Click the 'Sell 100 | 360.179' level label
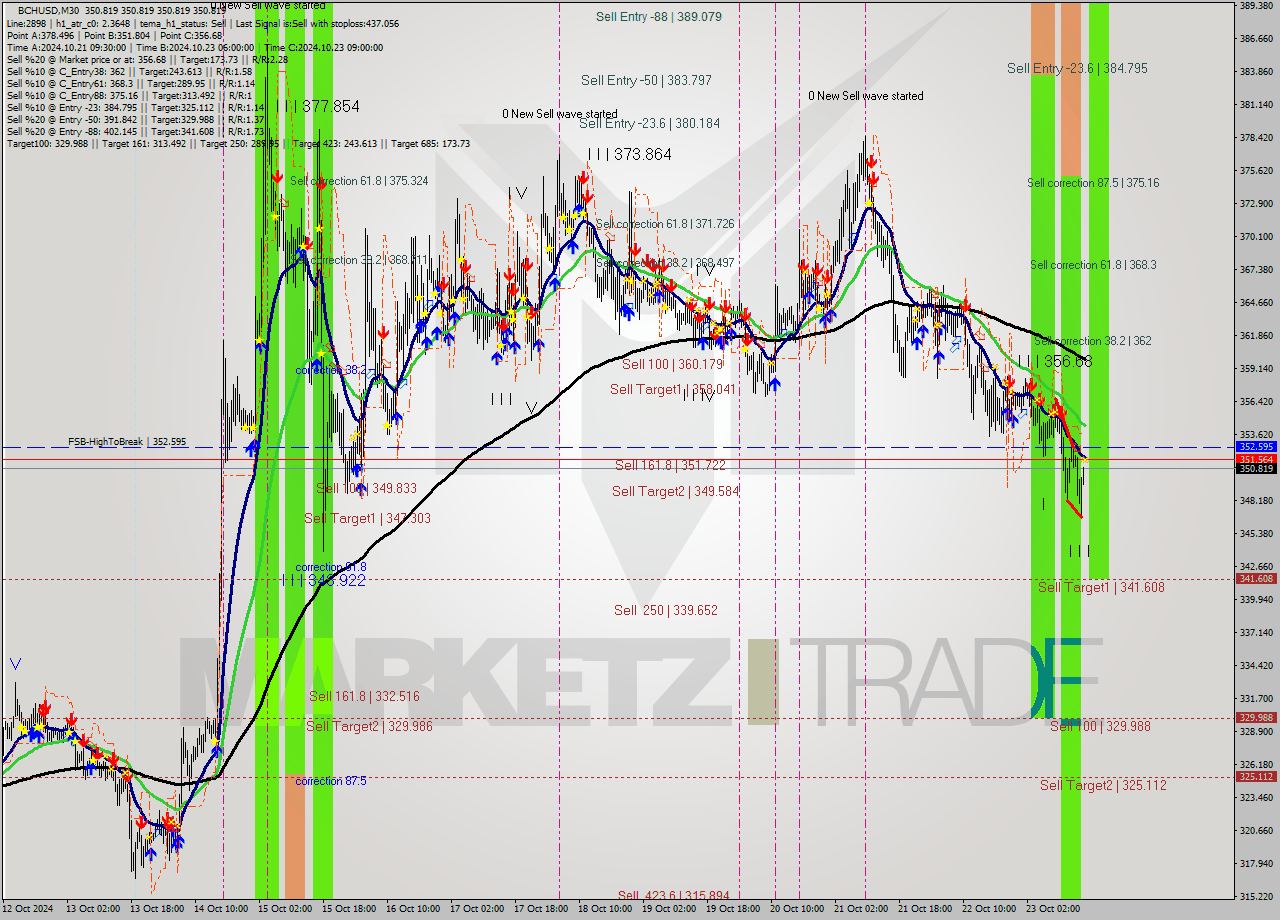 pyautogui.click(x=672, y=365)
